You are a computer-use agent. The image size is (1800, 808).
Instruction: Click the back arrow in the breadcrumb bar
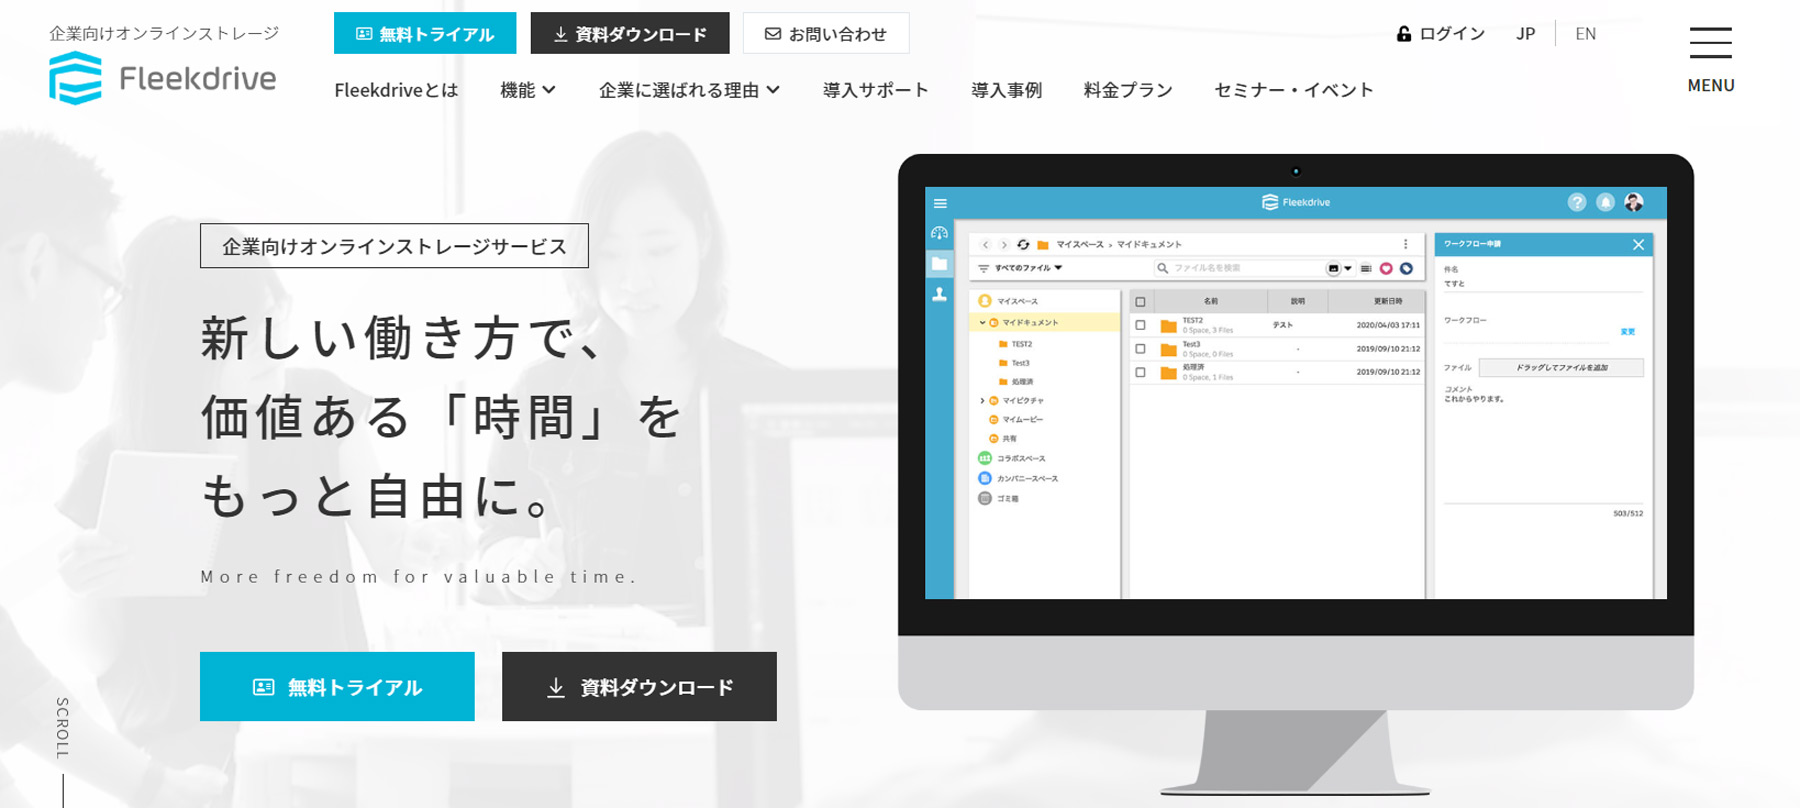(x=985, y=244)
